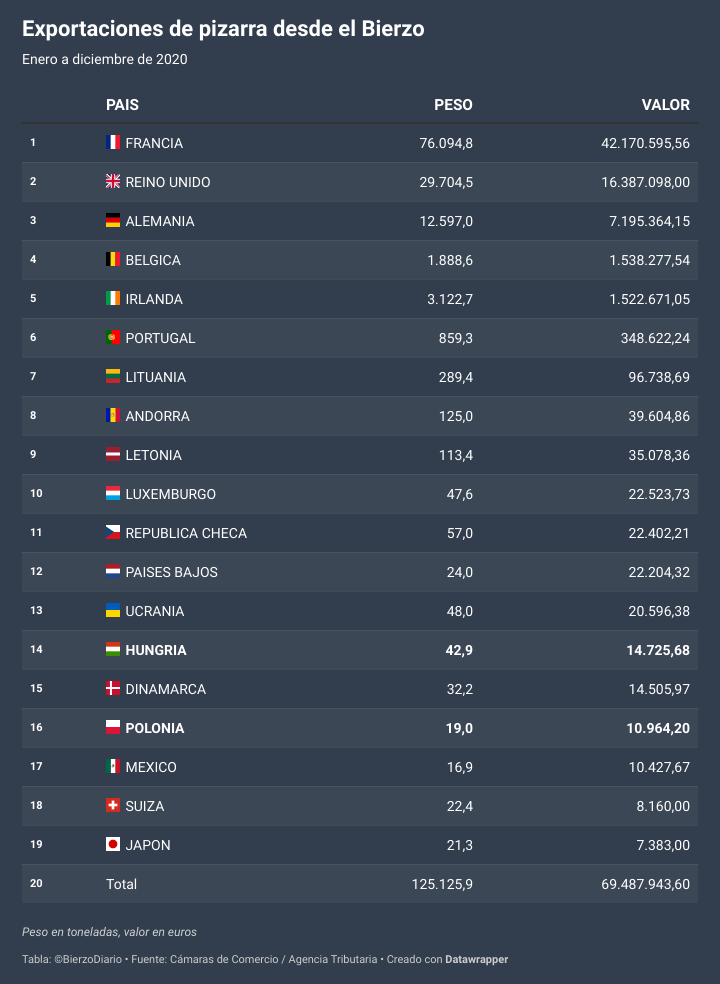Select the Andorra flag icon
Screen dimensions: 720x984
(112, 415)
